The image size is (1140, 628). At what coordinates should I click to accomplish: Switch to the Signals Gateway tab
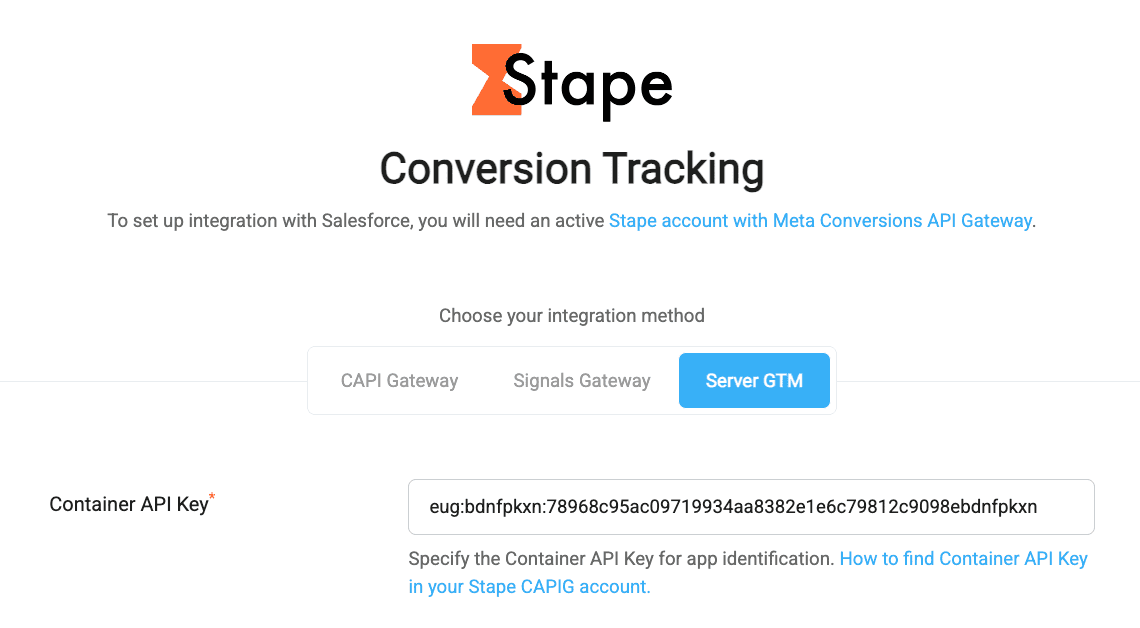pos(581,380)
